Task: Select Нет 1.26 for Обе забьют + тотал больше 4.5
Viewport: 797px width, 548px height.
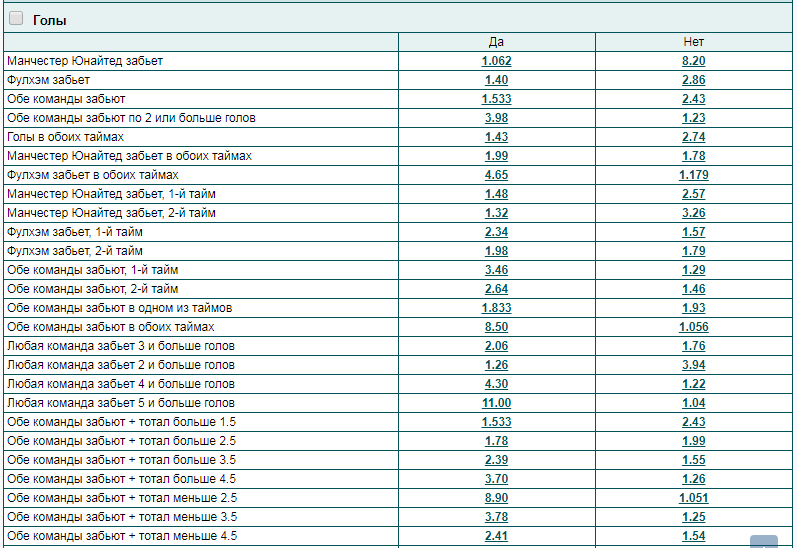Action: click(693, 479)
